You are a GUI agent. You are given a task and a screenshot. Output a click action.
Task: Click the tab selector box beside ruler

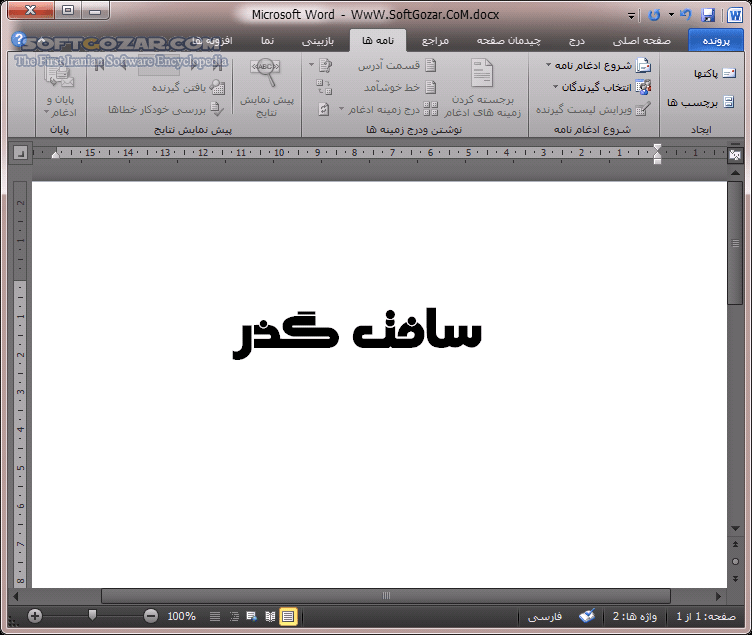coord(20,153)
